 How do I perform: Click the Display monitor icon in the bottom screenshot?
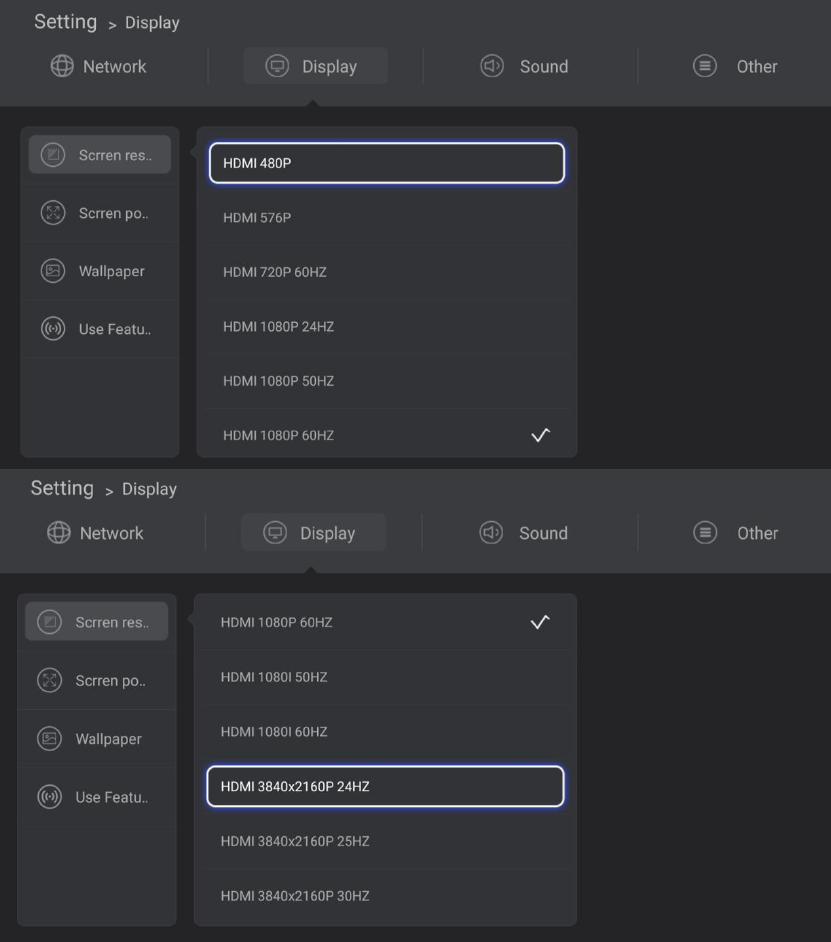pos(275,533)
